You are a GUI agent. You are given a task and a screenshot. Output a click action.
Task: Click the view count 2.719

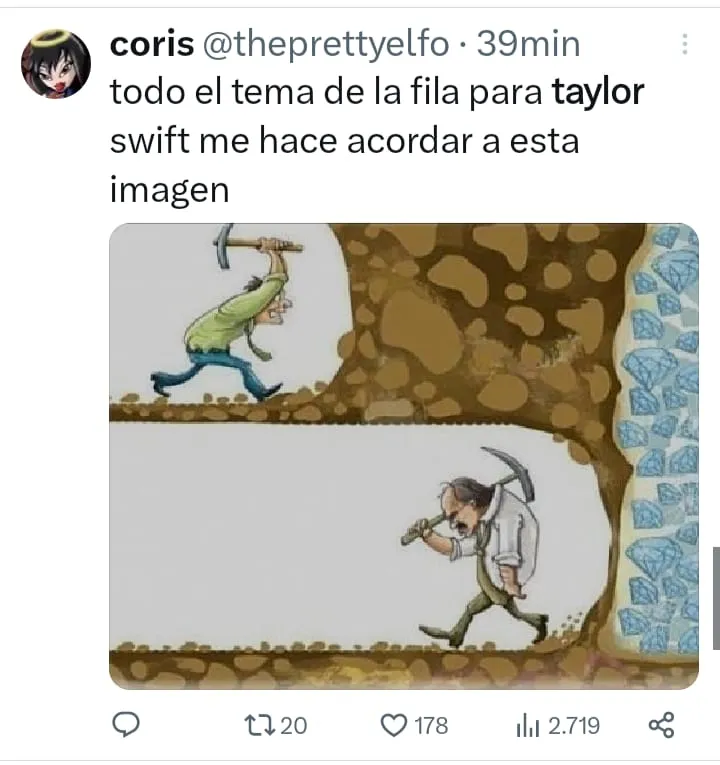point(574,725)
